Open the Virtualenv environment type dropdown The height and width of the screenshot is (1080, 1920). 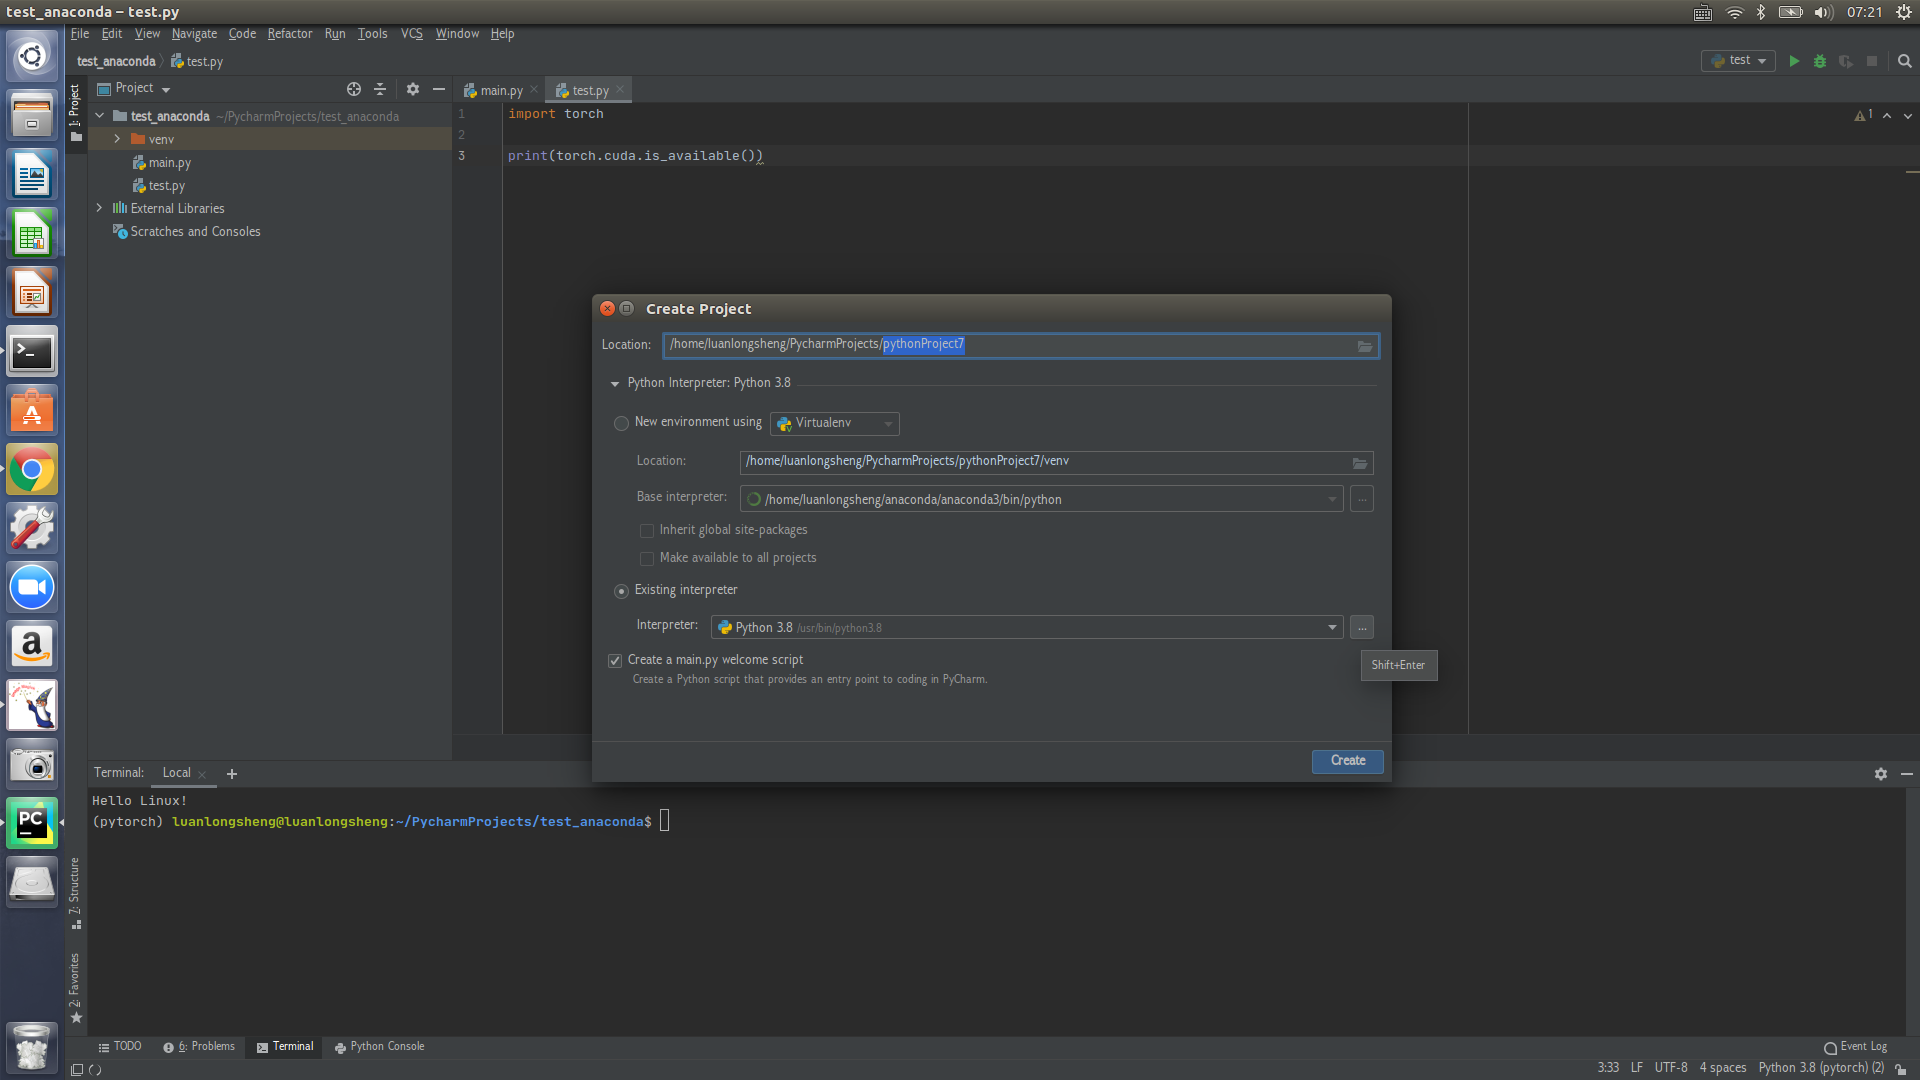(835, 424)
